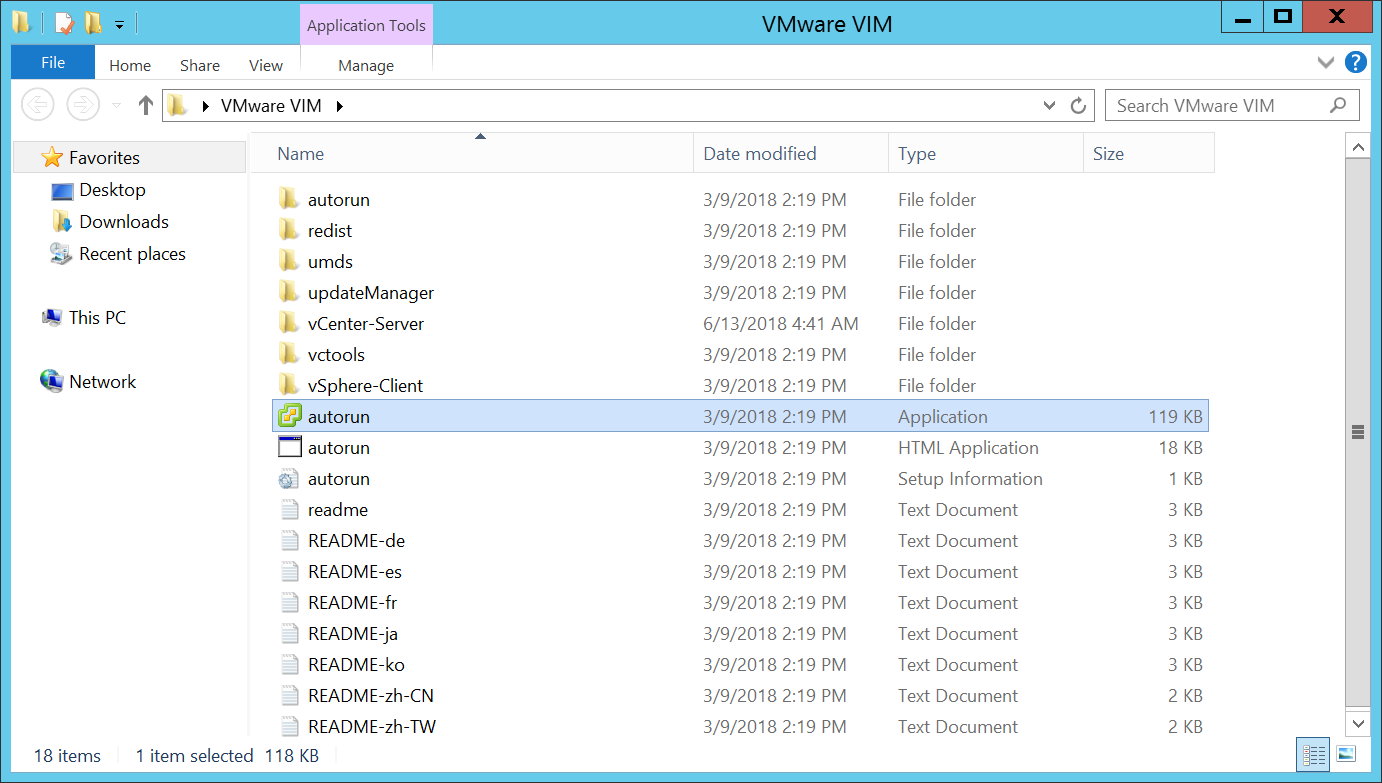Click the VMware autorun application icon
Image resolution: width=1382 pixels, height=783 pixels.
pos(289,416)
